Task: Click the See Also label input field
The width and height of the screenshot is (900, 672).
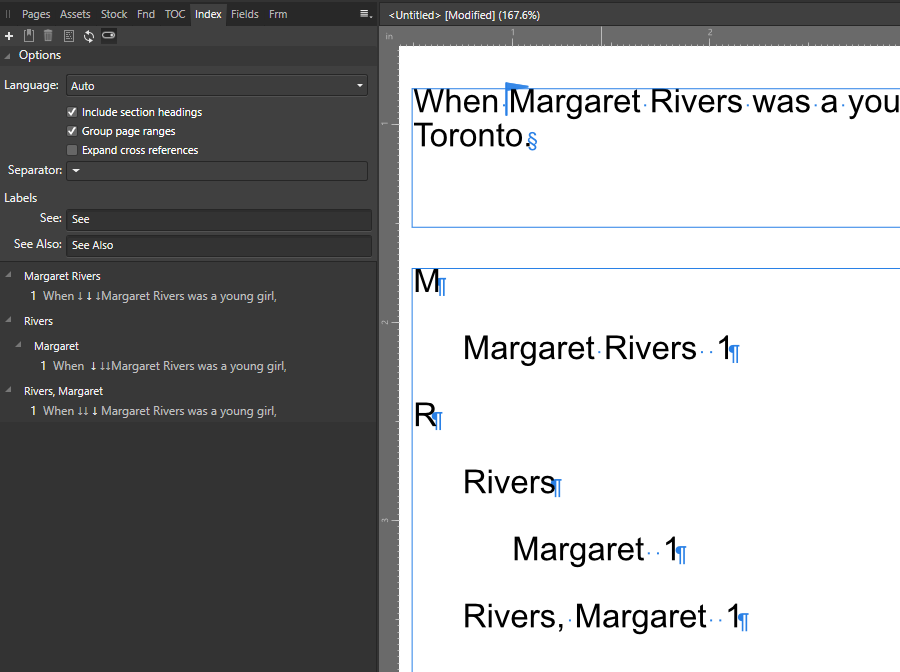Action: point(218,245)
